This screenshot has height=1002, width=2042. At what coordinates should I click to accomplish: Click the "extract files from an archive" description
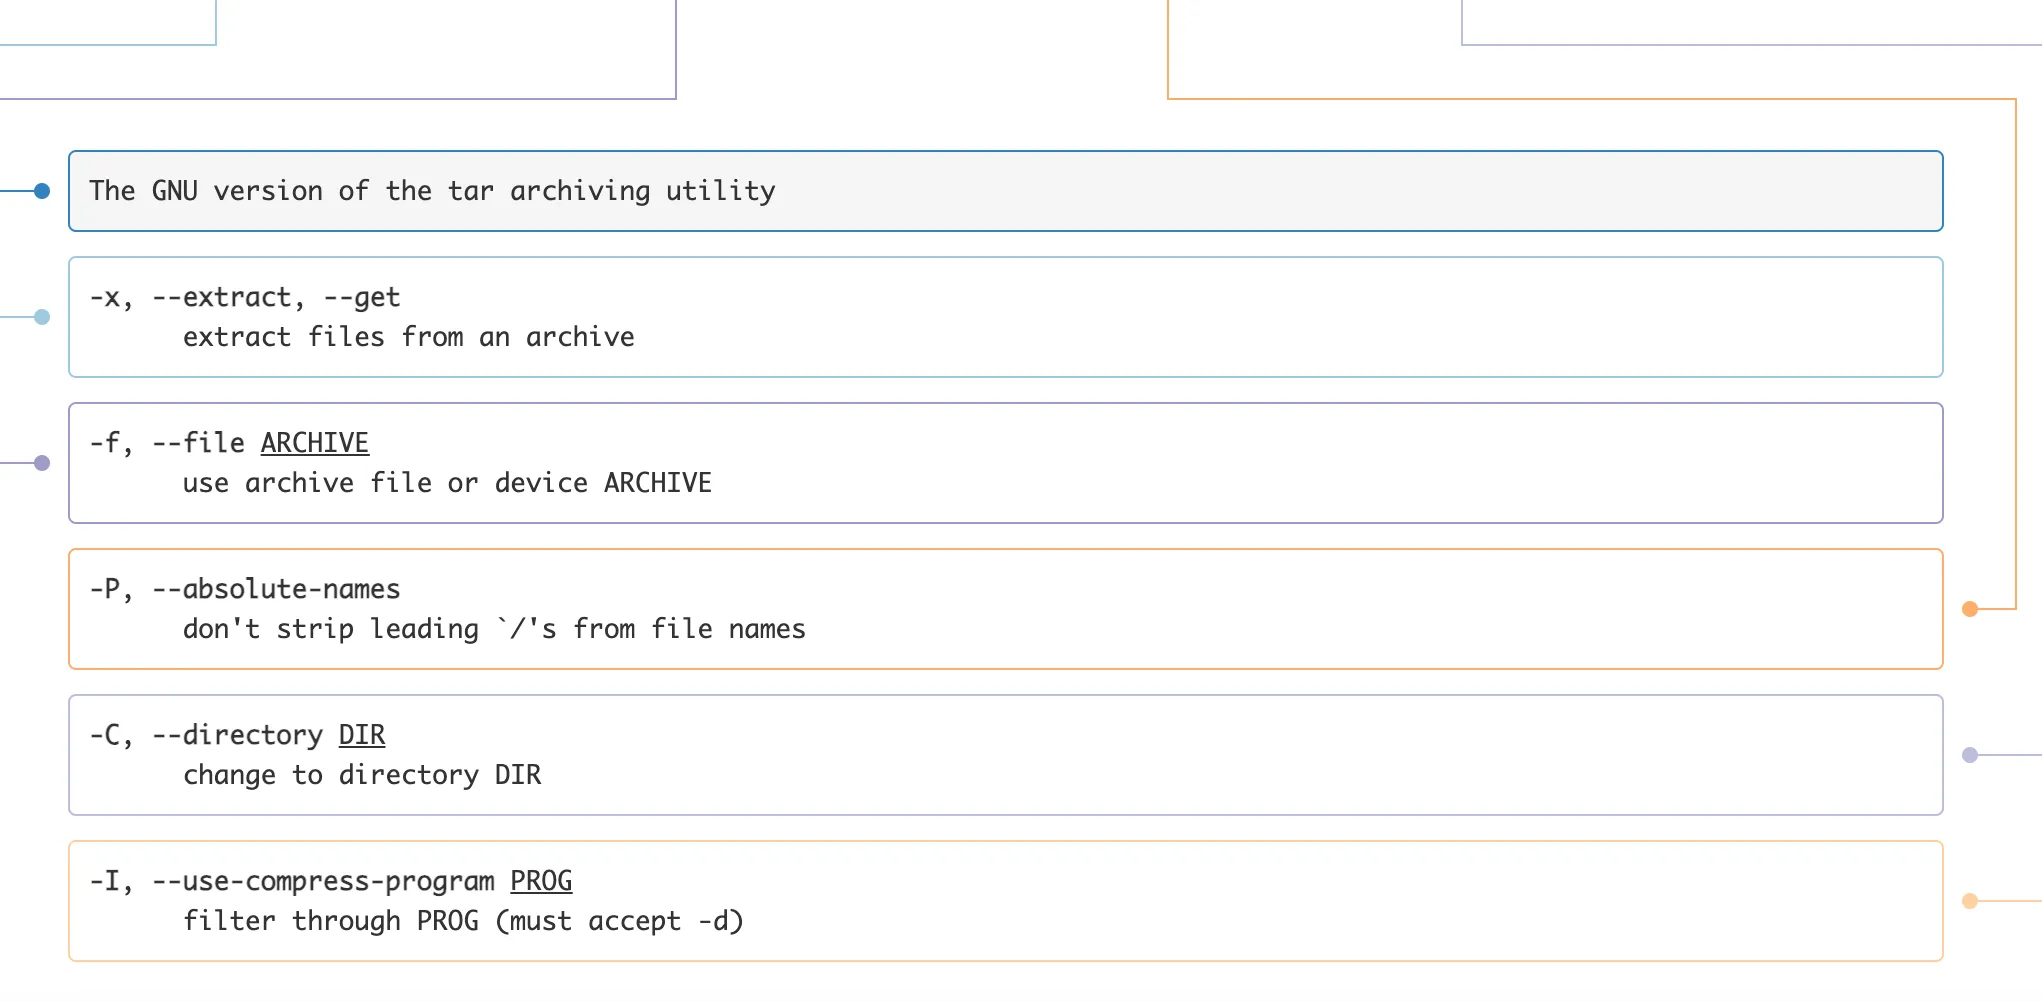pos(408,337)
